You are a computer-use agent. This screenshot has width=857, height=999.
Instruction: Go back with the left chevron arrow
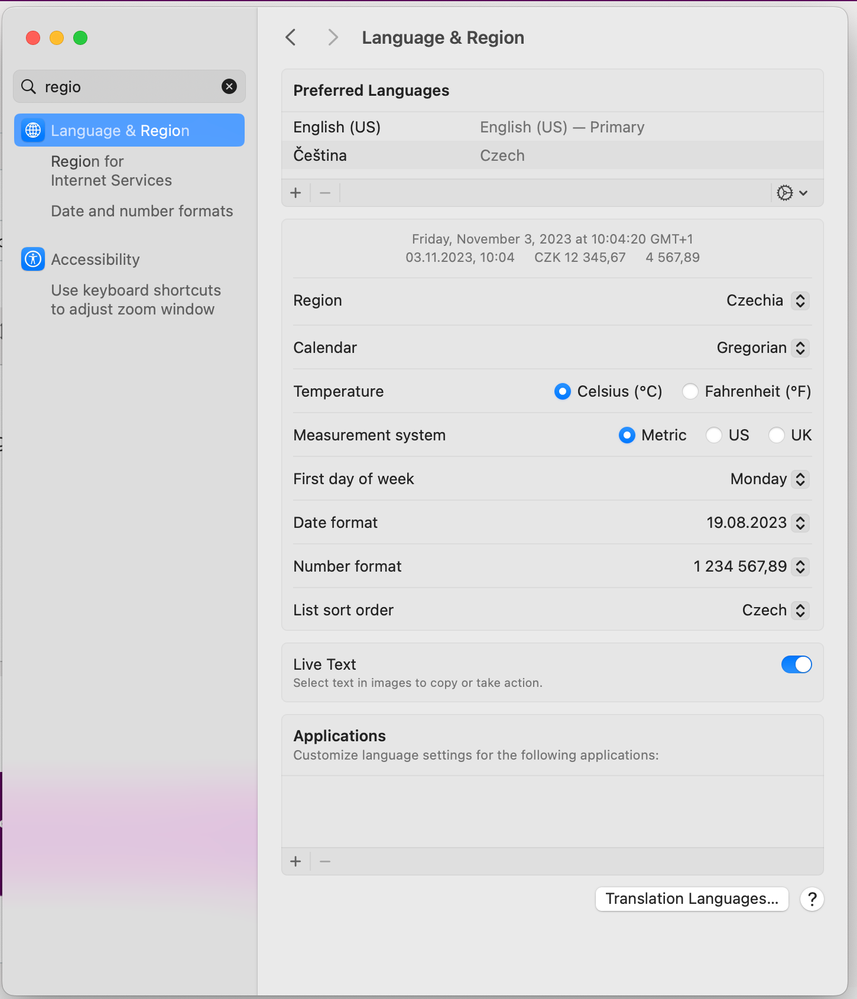point(291,38)
